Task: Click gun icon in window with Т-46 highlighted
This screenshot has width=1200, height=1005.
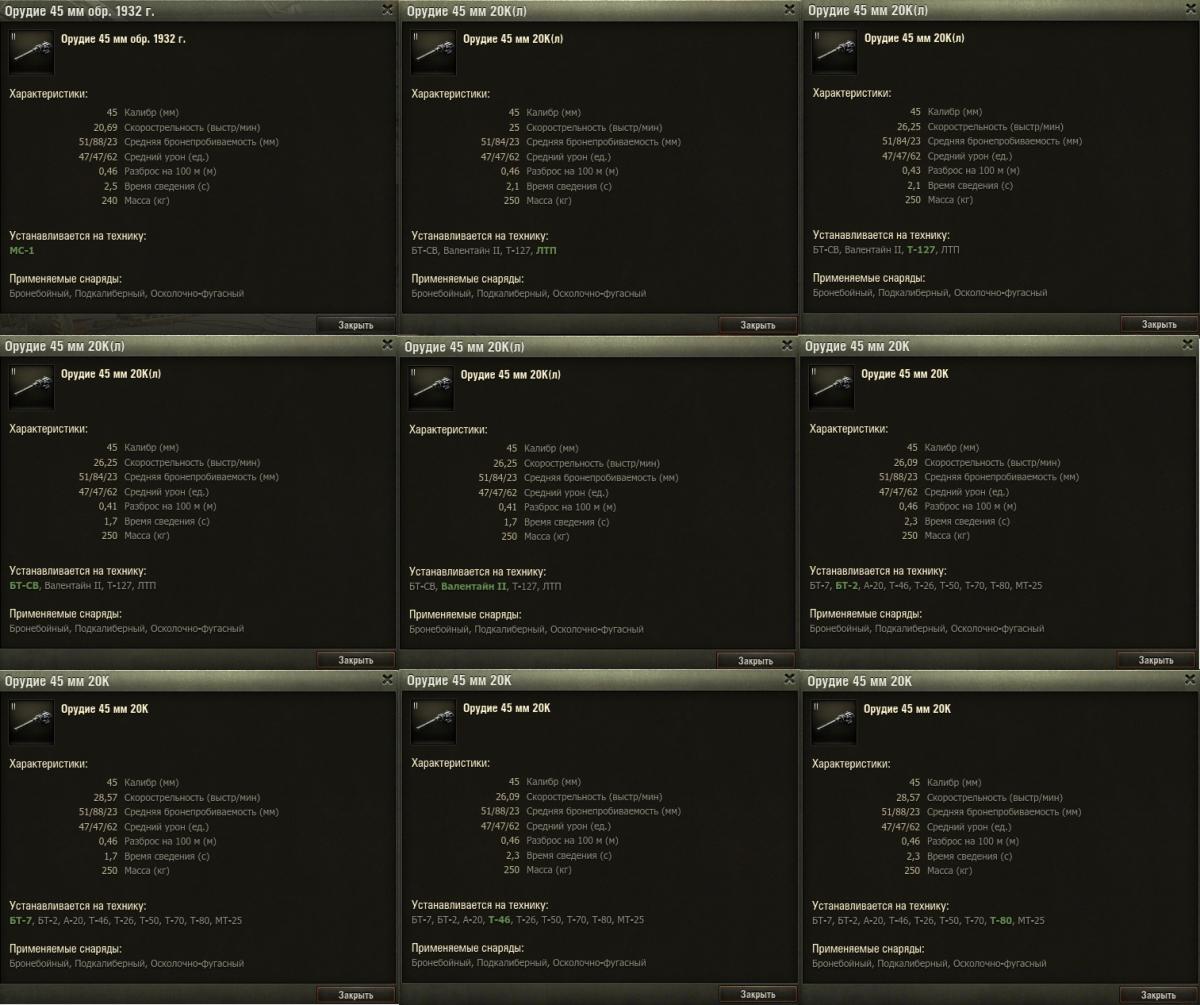Action: coord(433,722)
